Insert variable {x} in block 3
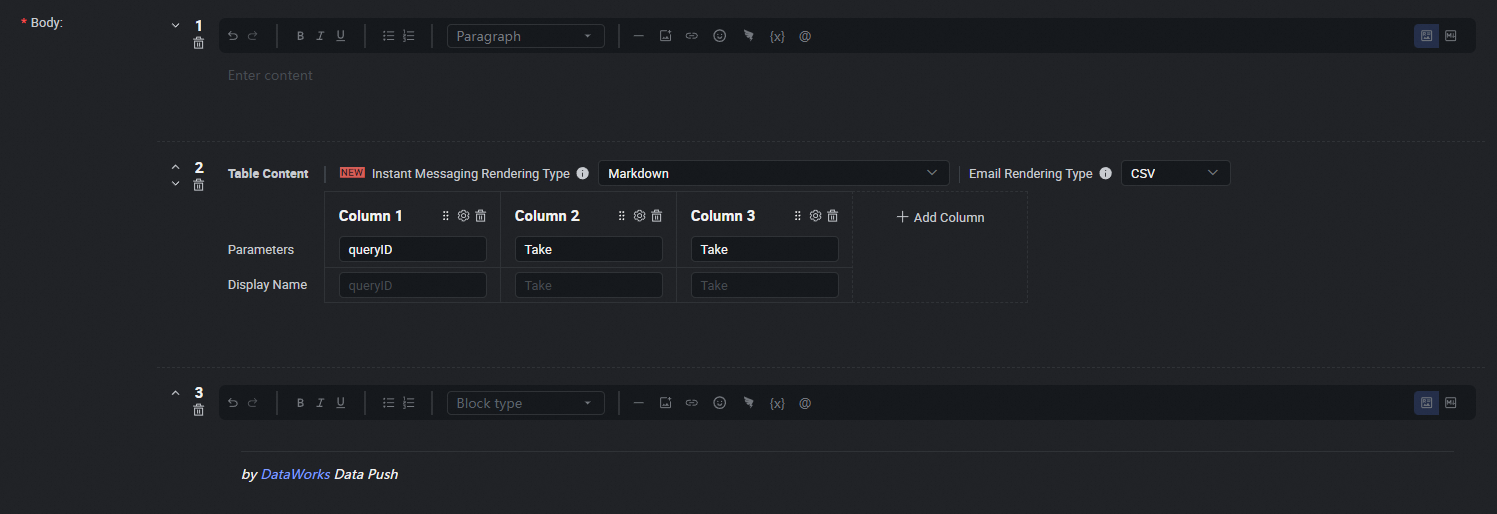 pyautogui.click(x=777, y=403)
